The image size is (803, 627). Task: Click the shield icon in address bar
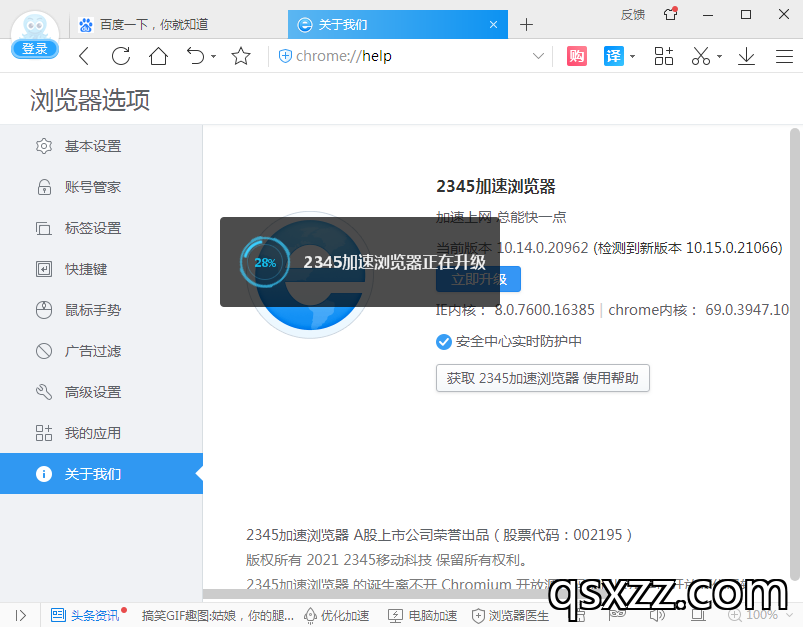[285, 56]
